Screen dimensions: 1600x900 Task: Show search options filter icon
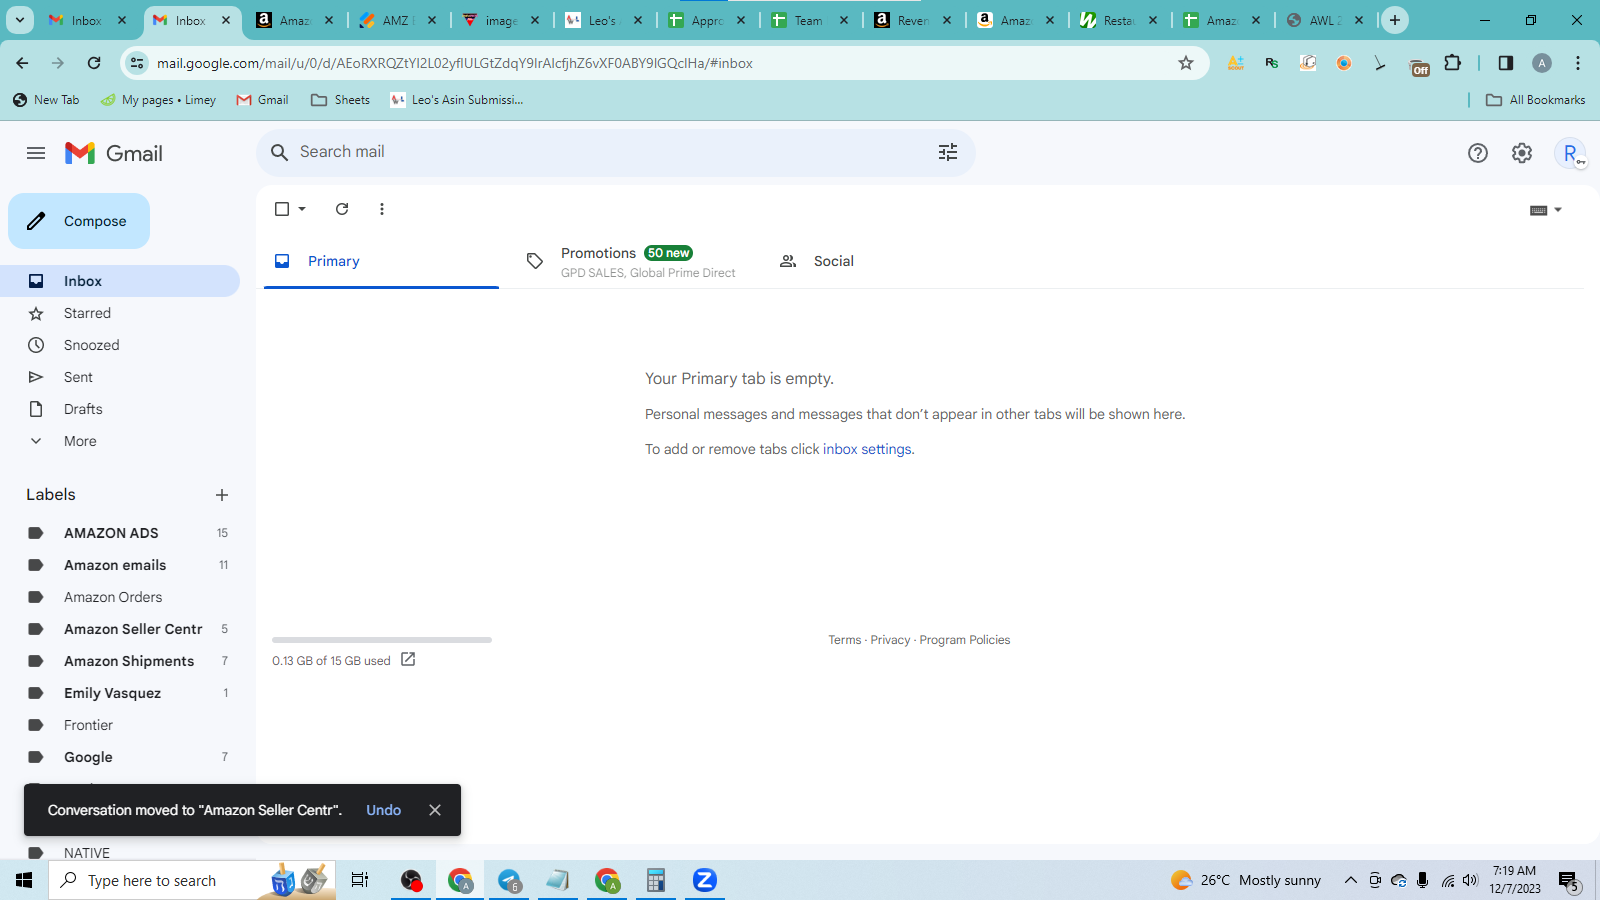click(x=948, y=152)
